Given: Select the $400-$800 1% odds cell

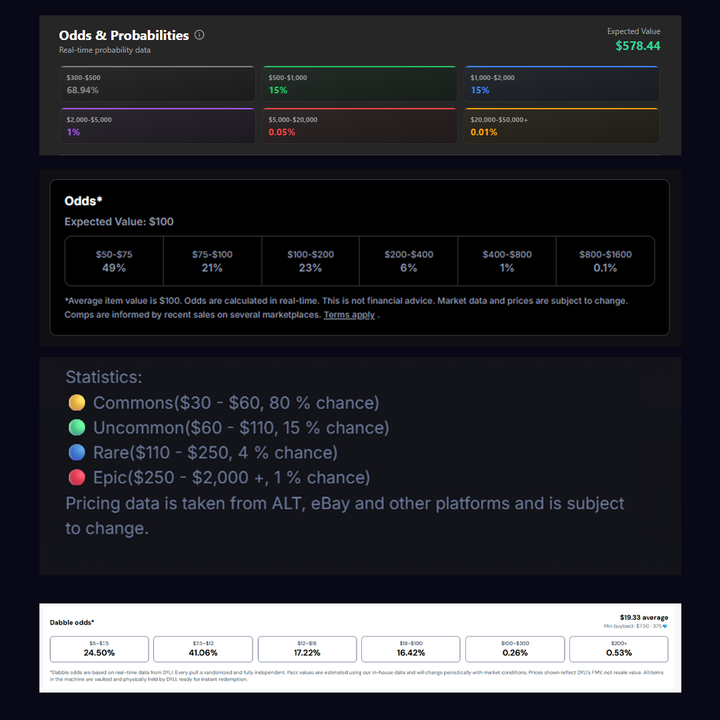Looking at the screenshot, I should point(507,261).
